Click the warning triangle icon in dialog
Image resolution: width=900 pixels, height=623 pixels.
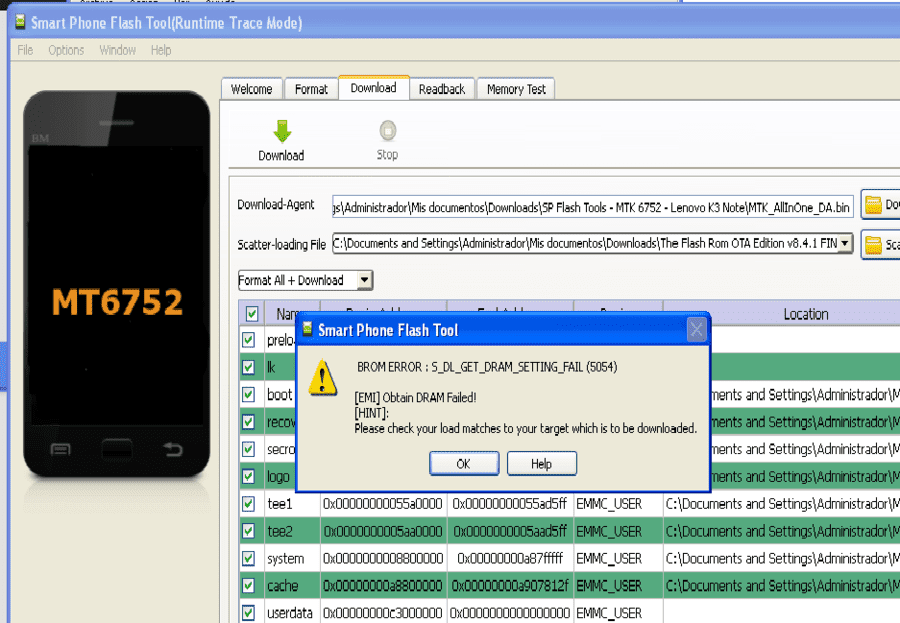tap(323, 377)
